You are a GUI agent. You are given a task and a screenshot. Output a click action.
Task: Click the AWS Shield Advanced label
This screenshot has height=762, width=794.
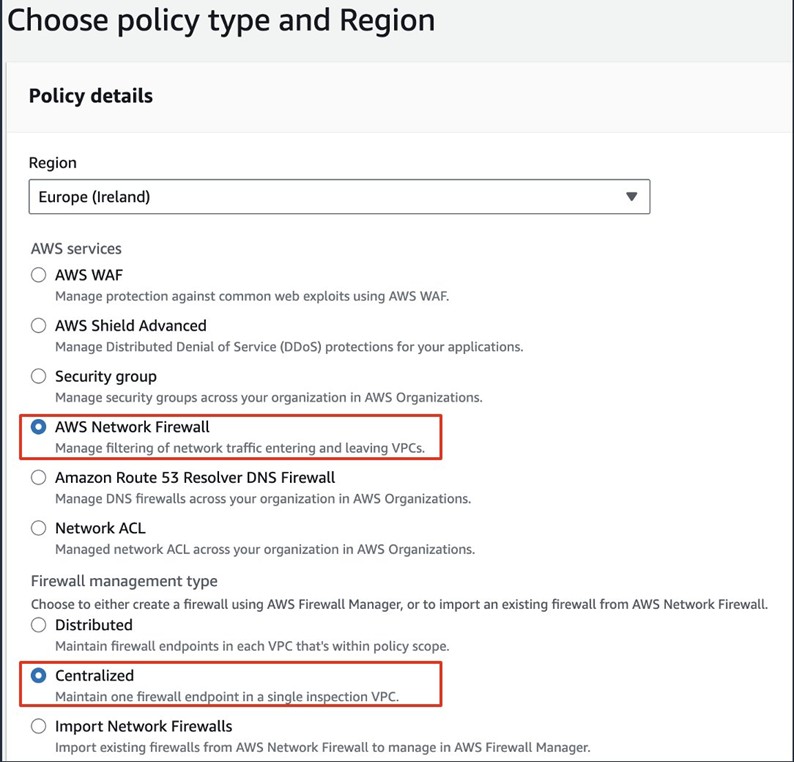coord(130,325)
